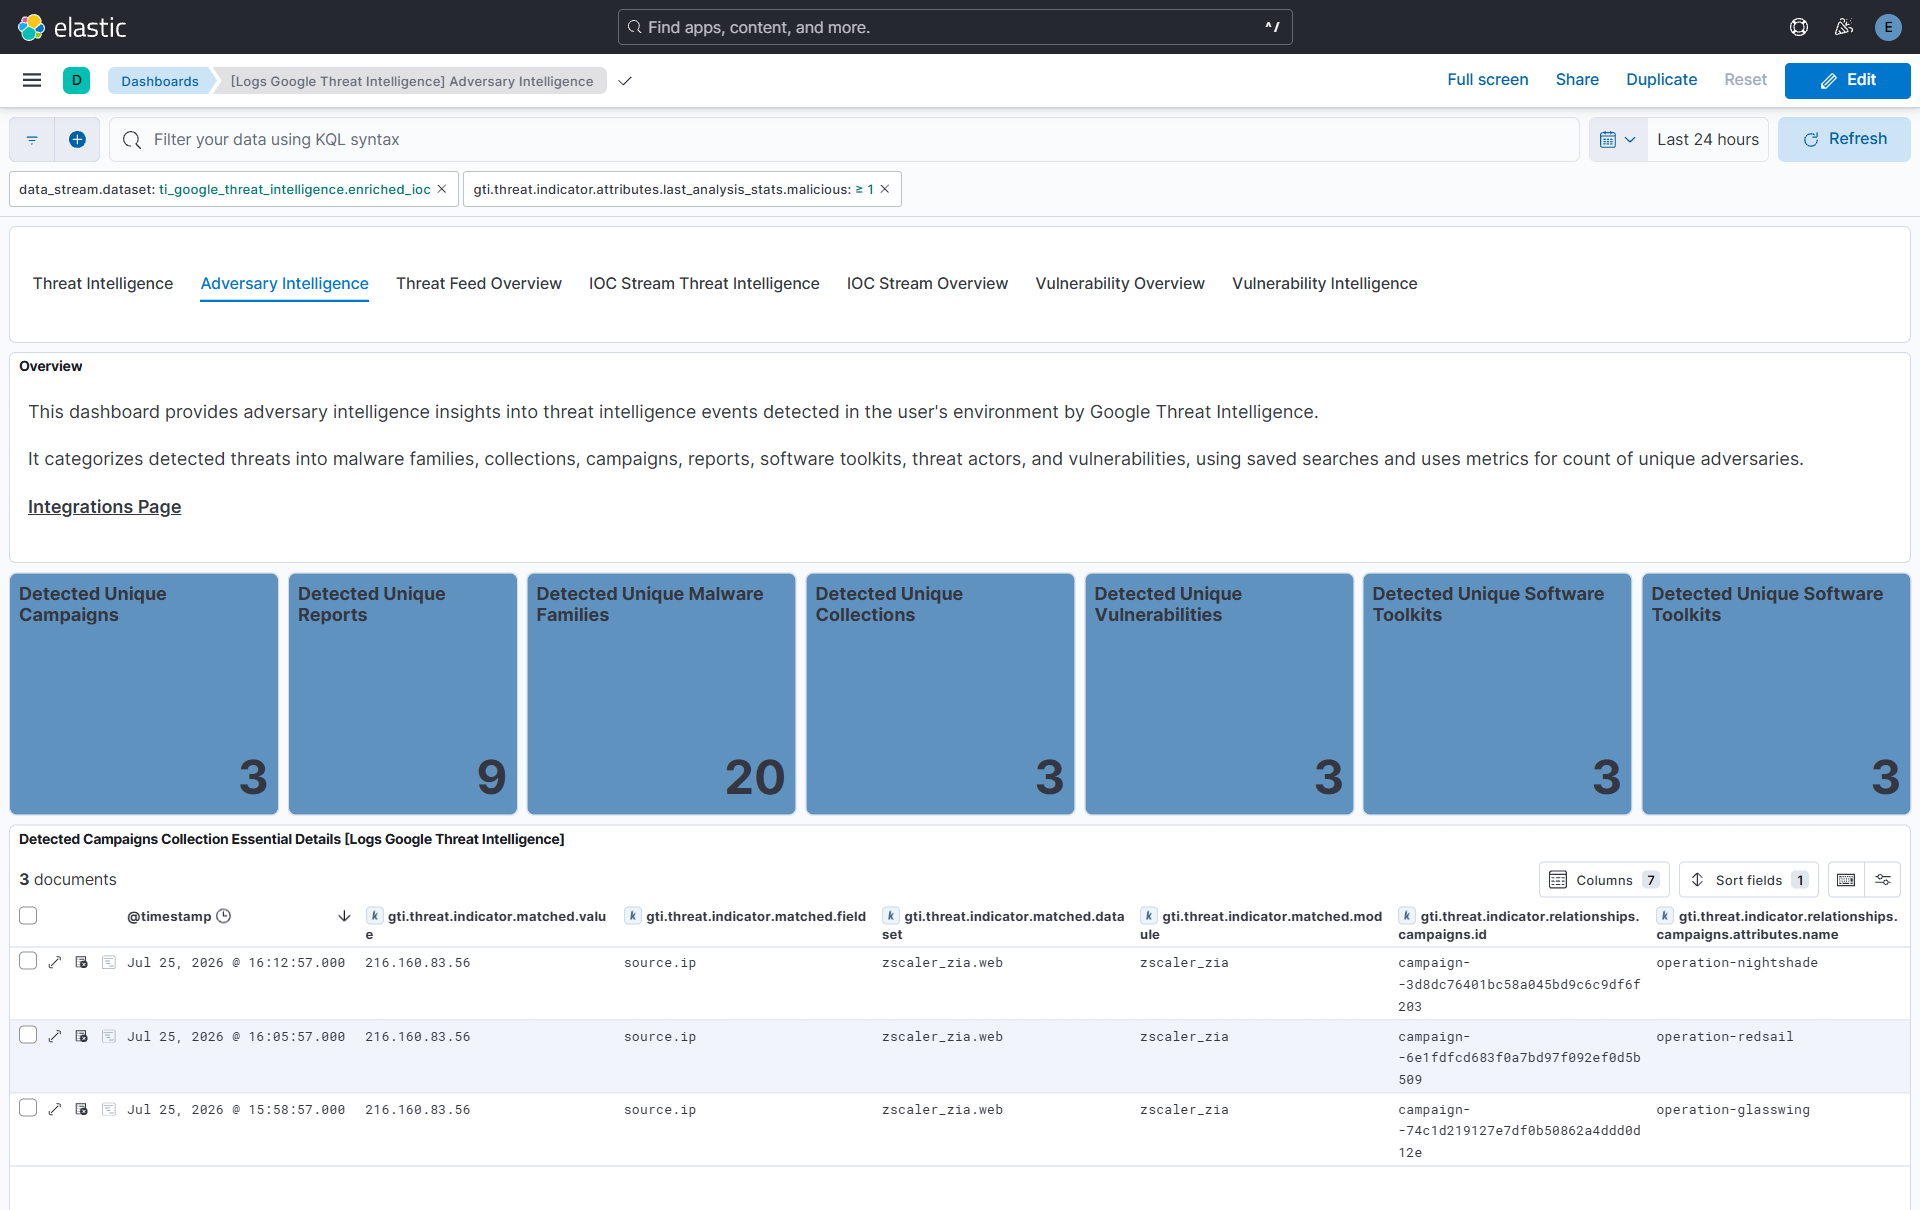Image resolution: width=1920 pixels, height=1210 pixels.
Task: Click the document-style action icon in row 15:58:57.000
Action: point(109,1109)
